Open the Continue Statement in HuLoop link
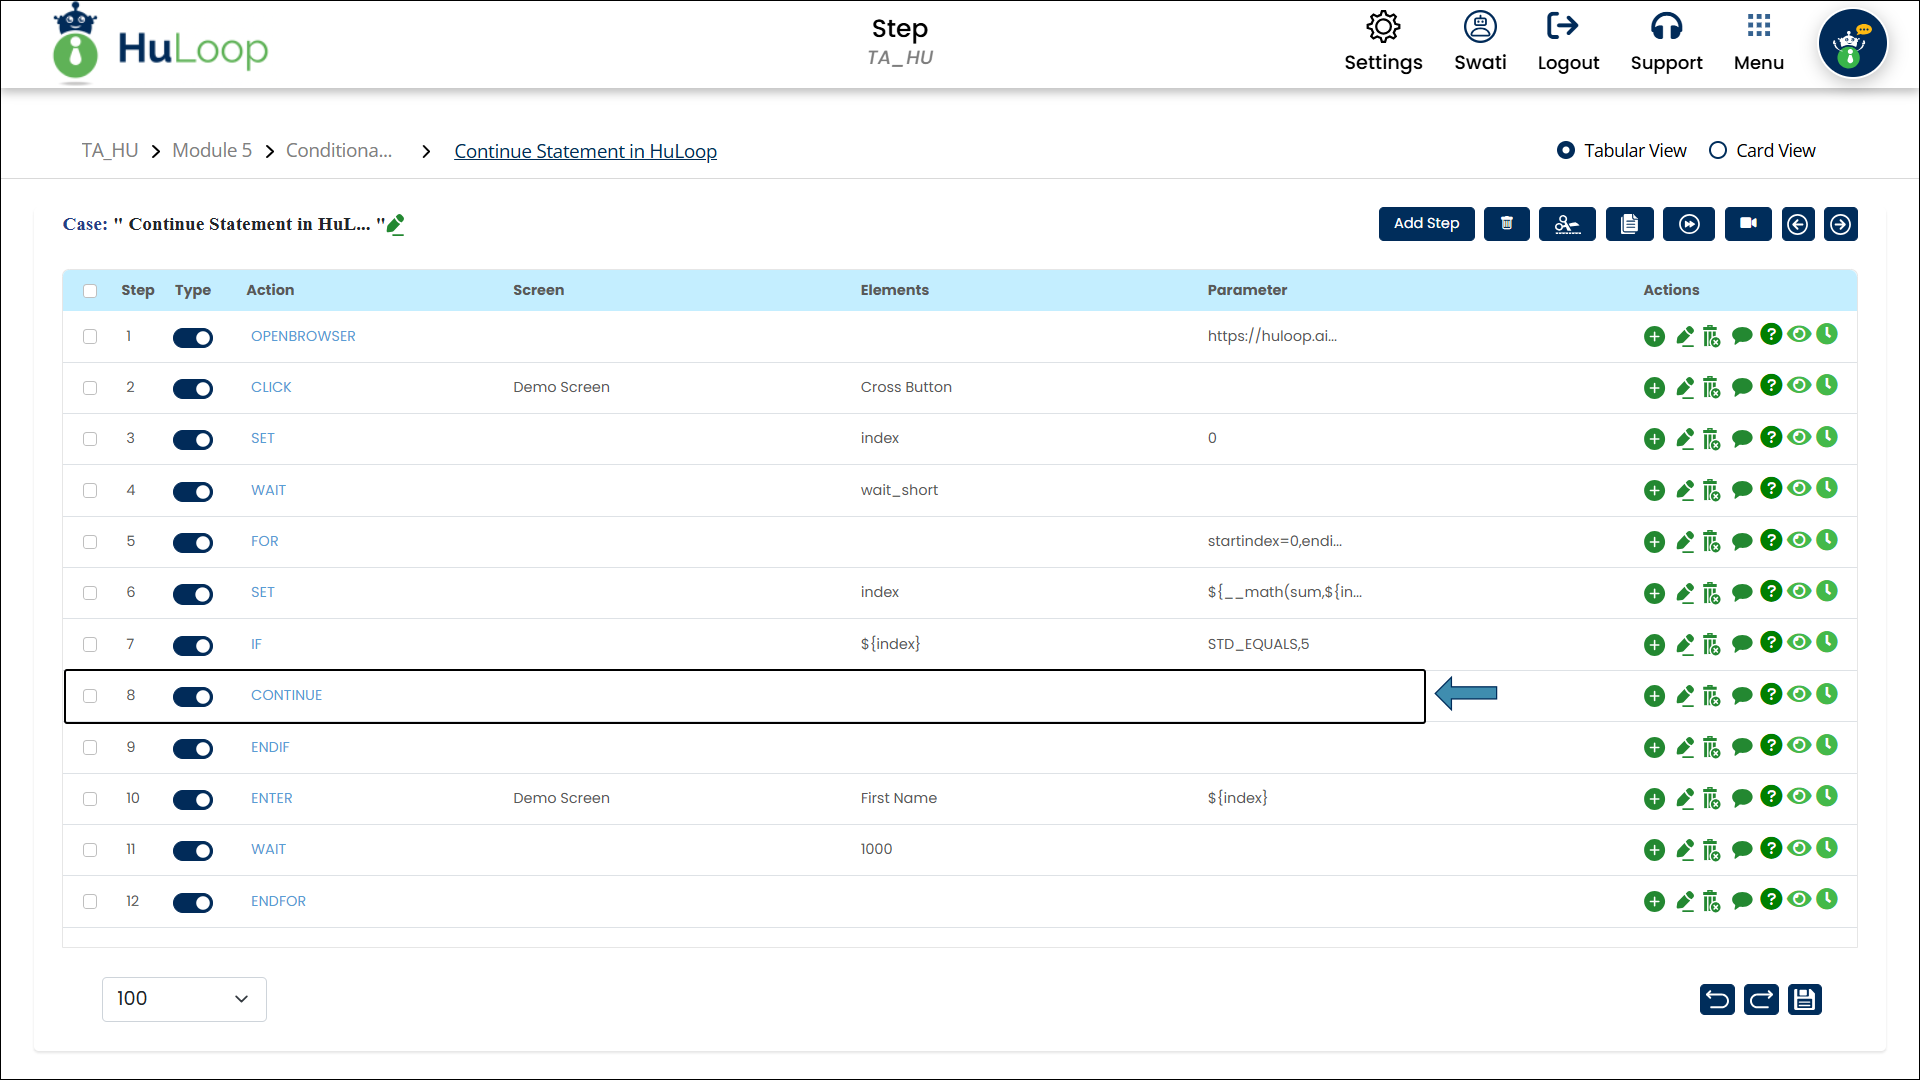Image resolution: width=1920 pixels, height=1080 pixels. point(585,151)
